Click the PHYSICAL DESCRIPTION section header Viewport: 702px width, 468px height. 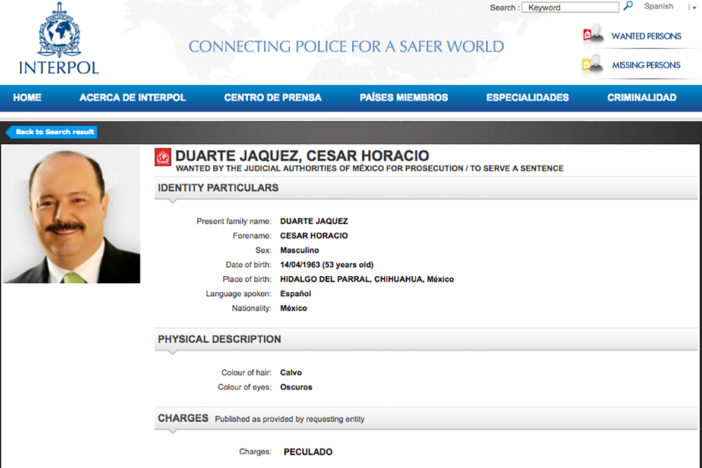[x=219, y=339]
